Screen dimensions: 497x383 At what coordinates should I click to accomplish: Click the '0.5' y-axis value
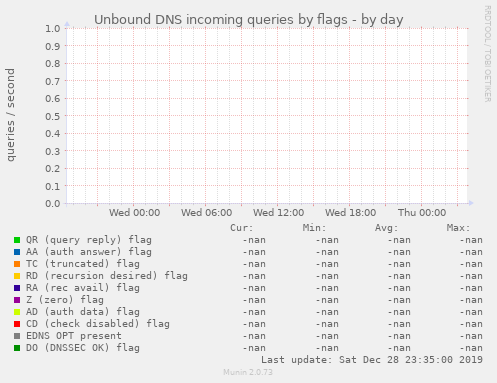point(53,116)
